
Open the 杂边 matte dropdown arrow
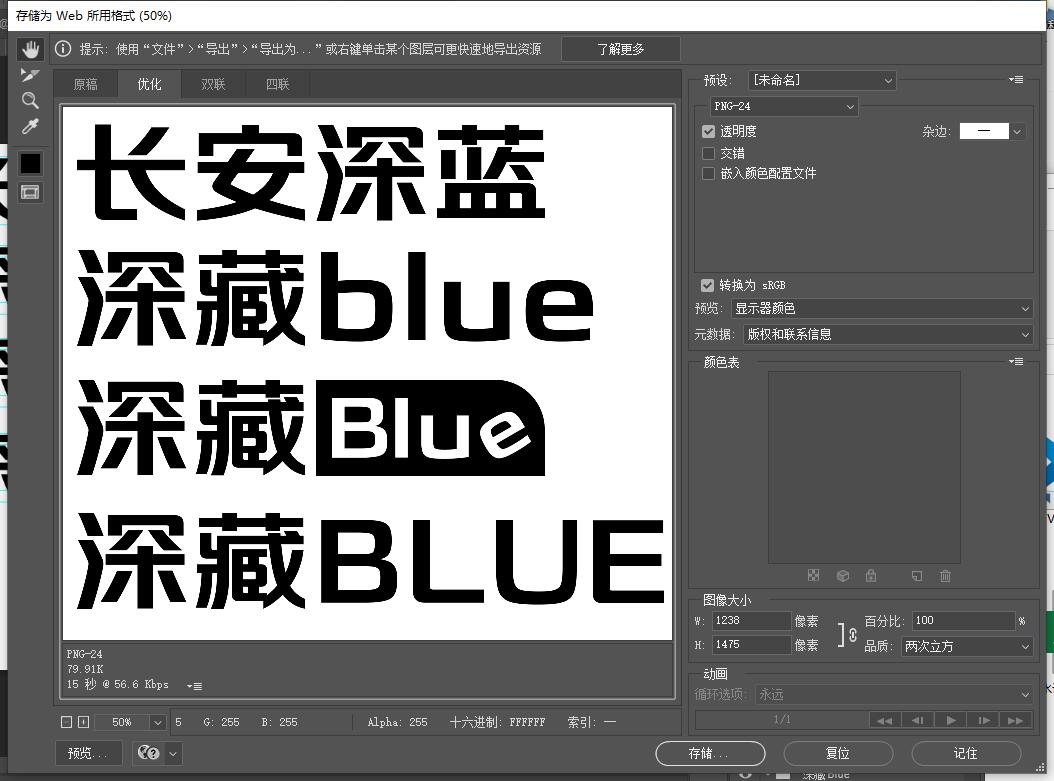1017,132
